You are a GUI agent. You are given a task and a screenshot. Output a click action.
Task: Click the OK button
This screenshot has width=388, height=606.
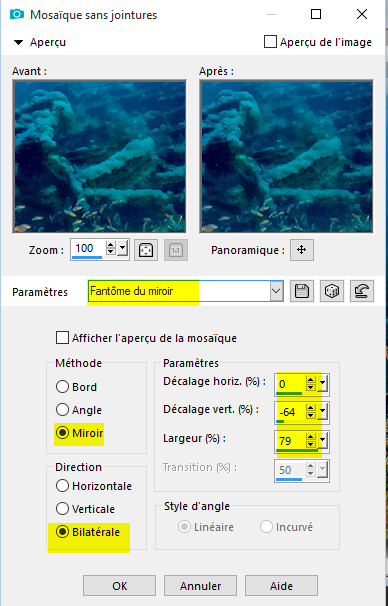click(119, 586)
